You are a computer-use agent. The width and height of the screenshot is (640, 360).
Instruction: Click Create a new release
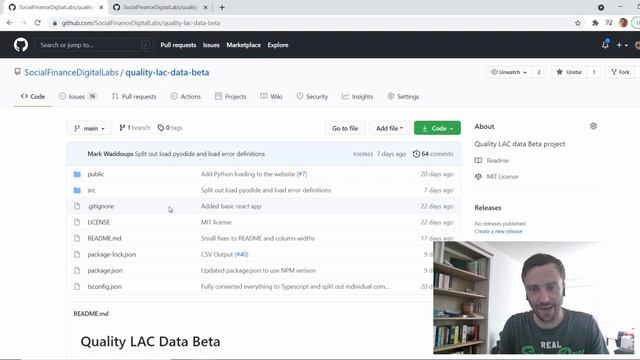498,231
